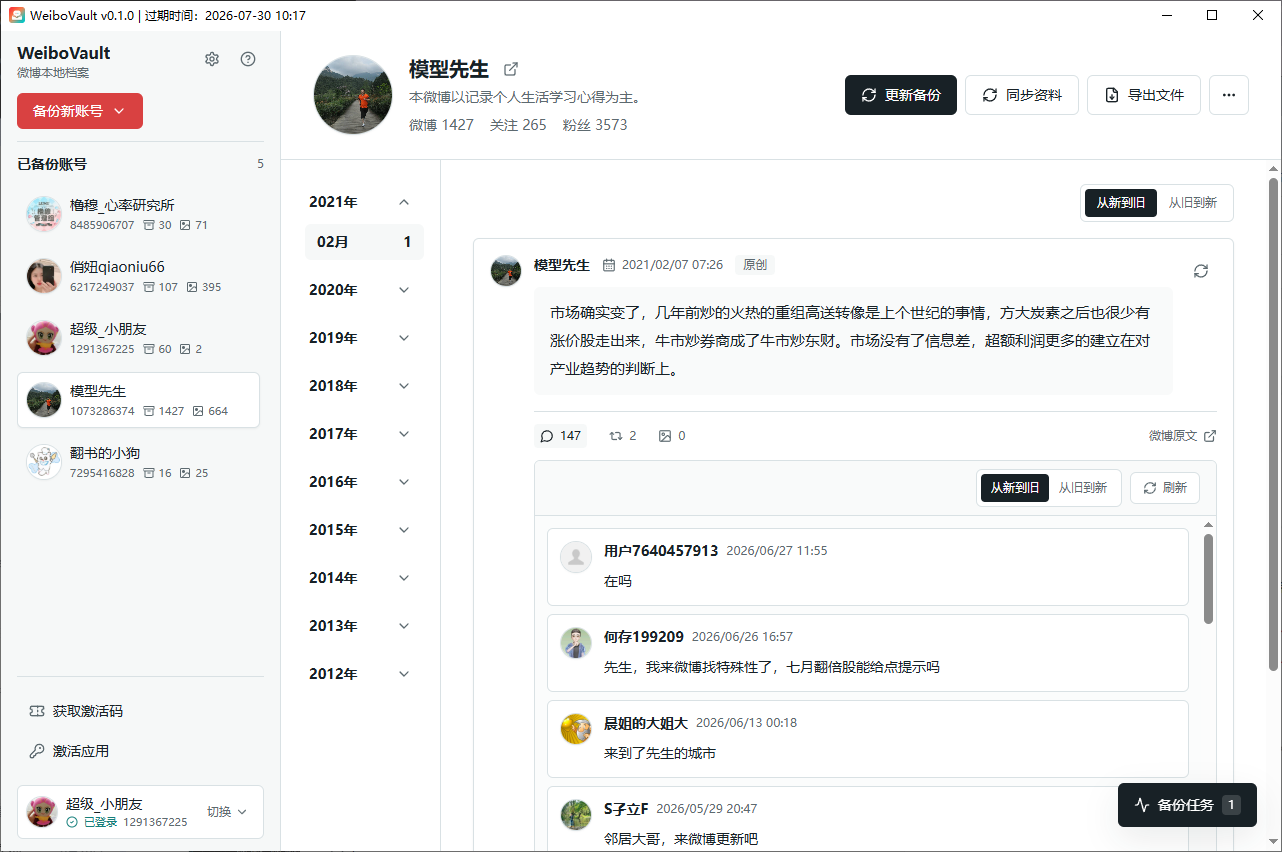Expand the 2018年 year section
The height and width of the screenshot is (852, 1282).
[x=364, y=386]
